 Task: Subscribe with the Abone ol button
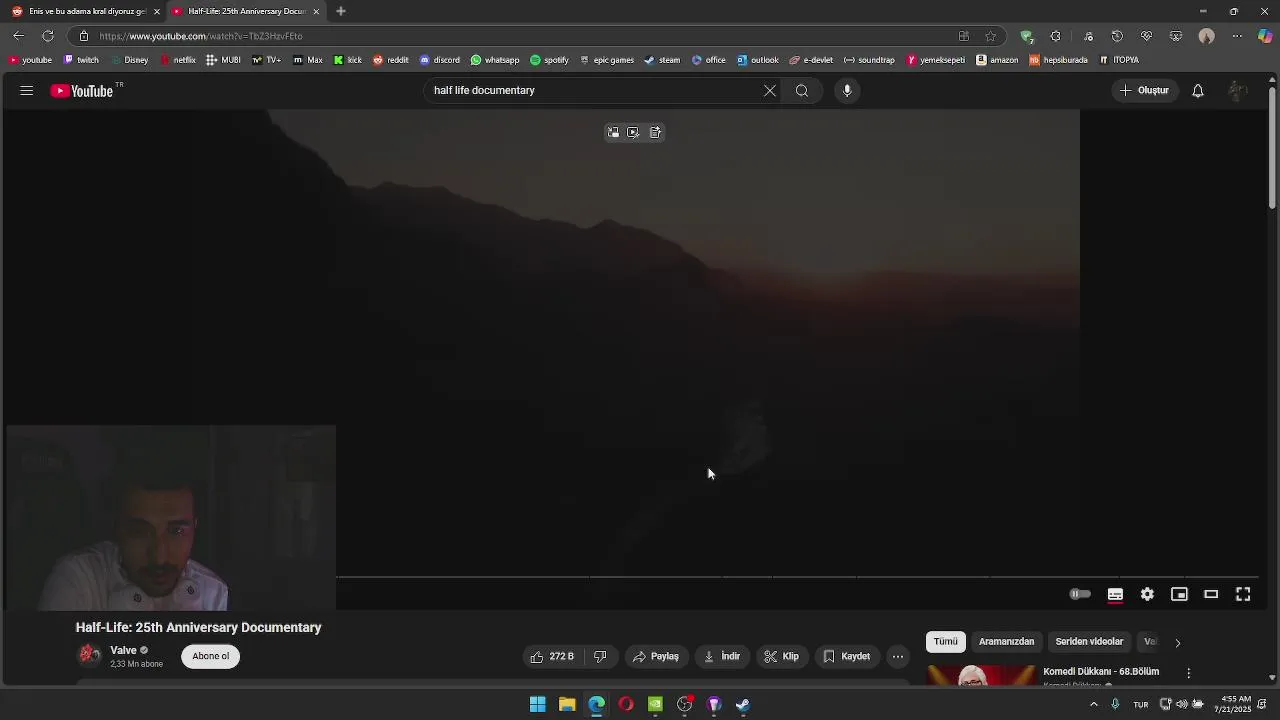tap(211, 657)
